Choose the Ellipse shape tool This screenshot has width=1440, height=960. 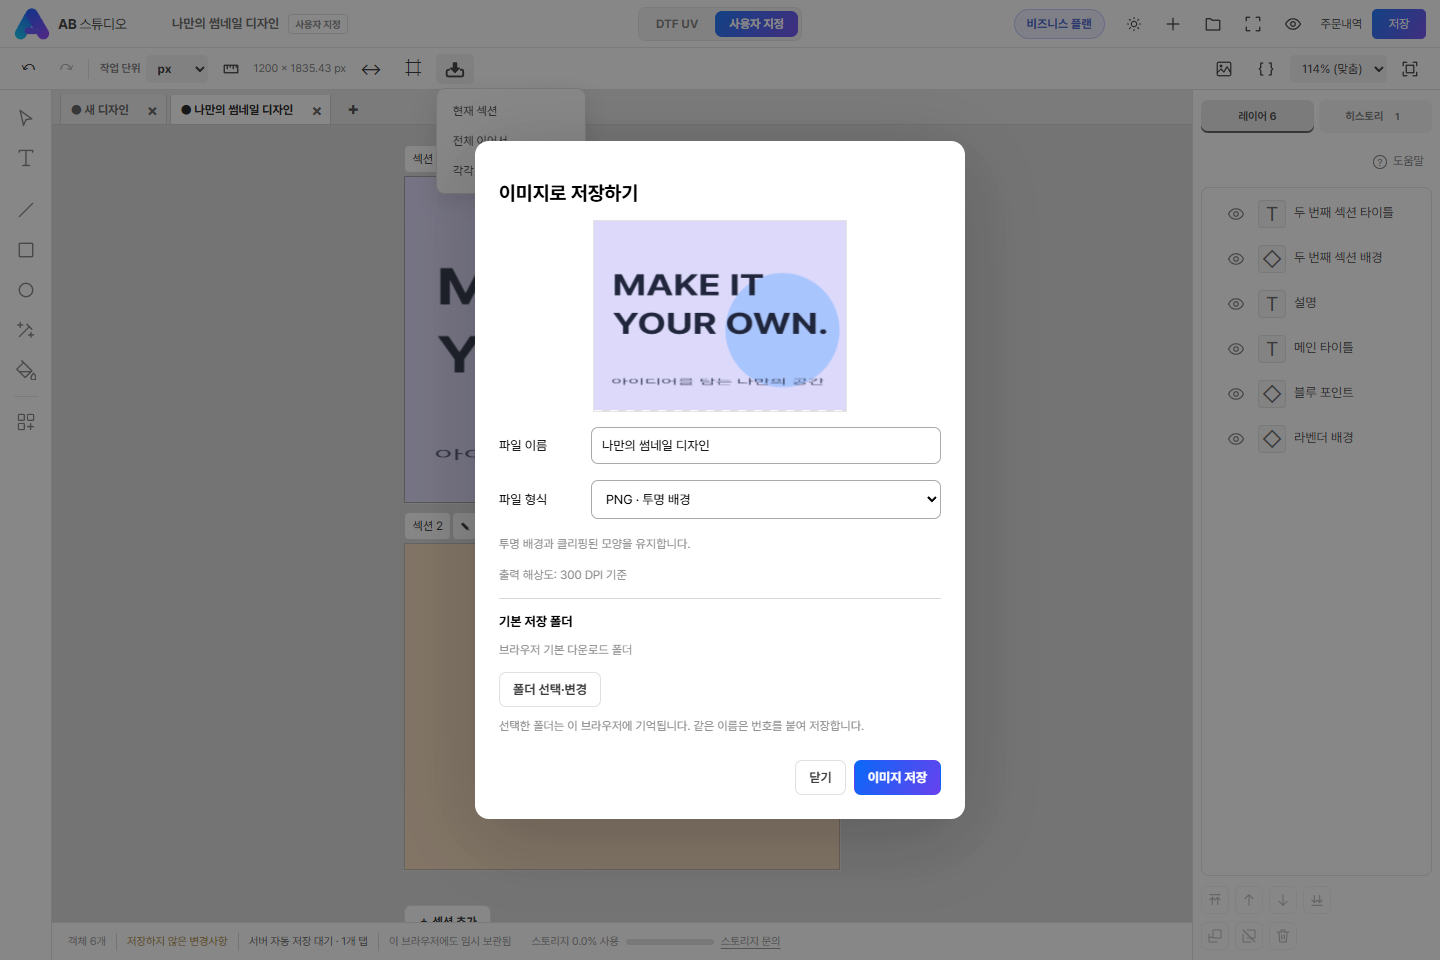26,290
